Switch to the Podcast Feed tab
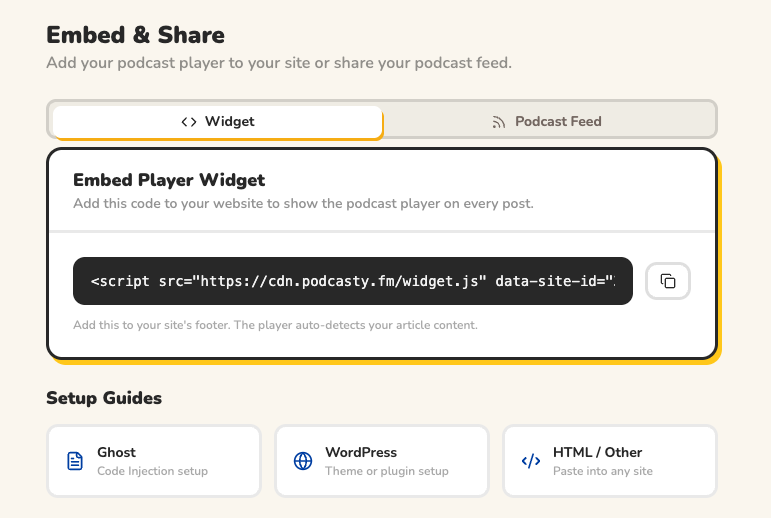The width and height of the screenshot is (771, 518). point(550,122)
